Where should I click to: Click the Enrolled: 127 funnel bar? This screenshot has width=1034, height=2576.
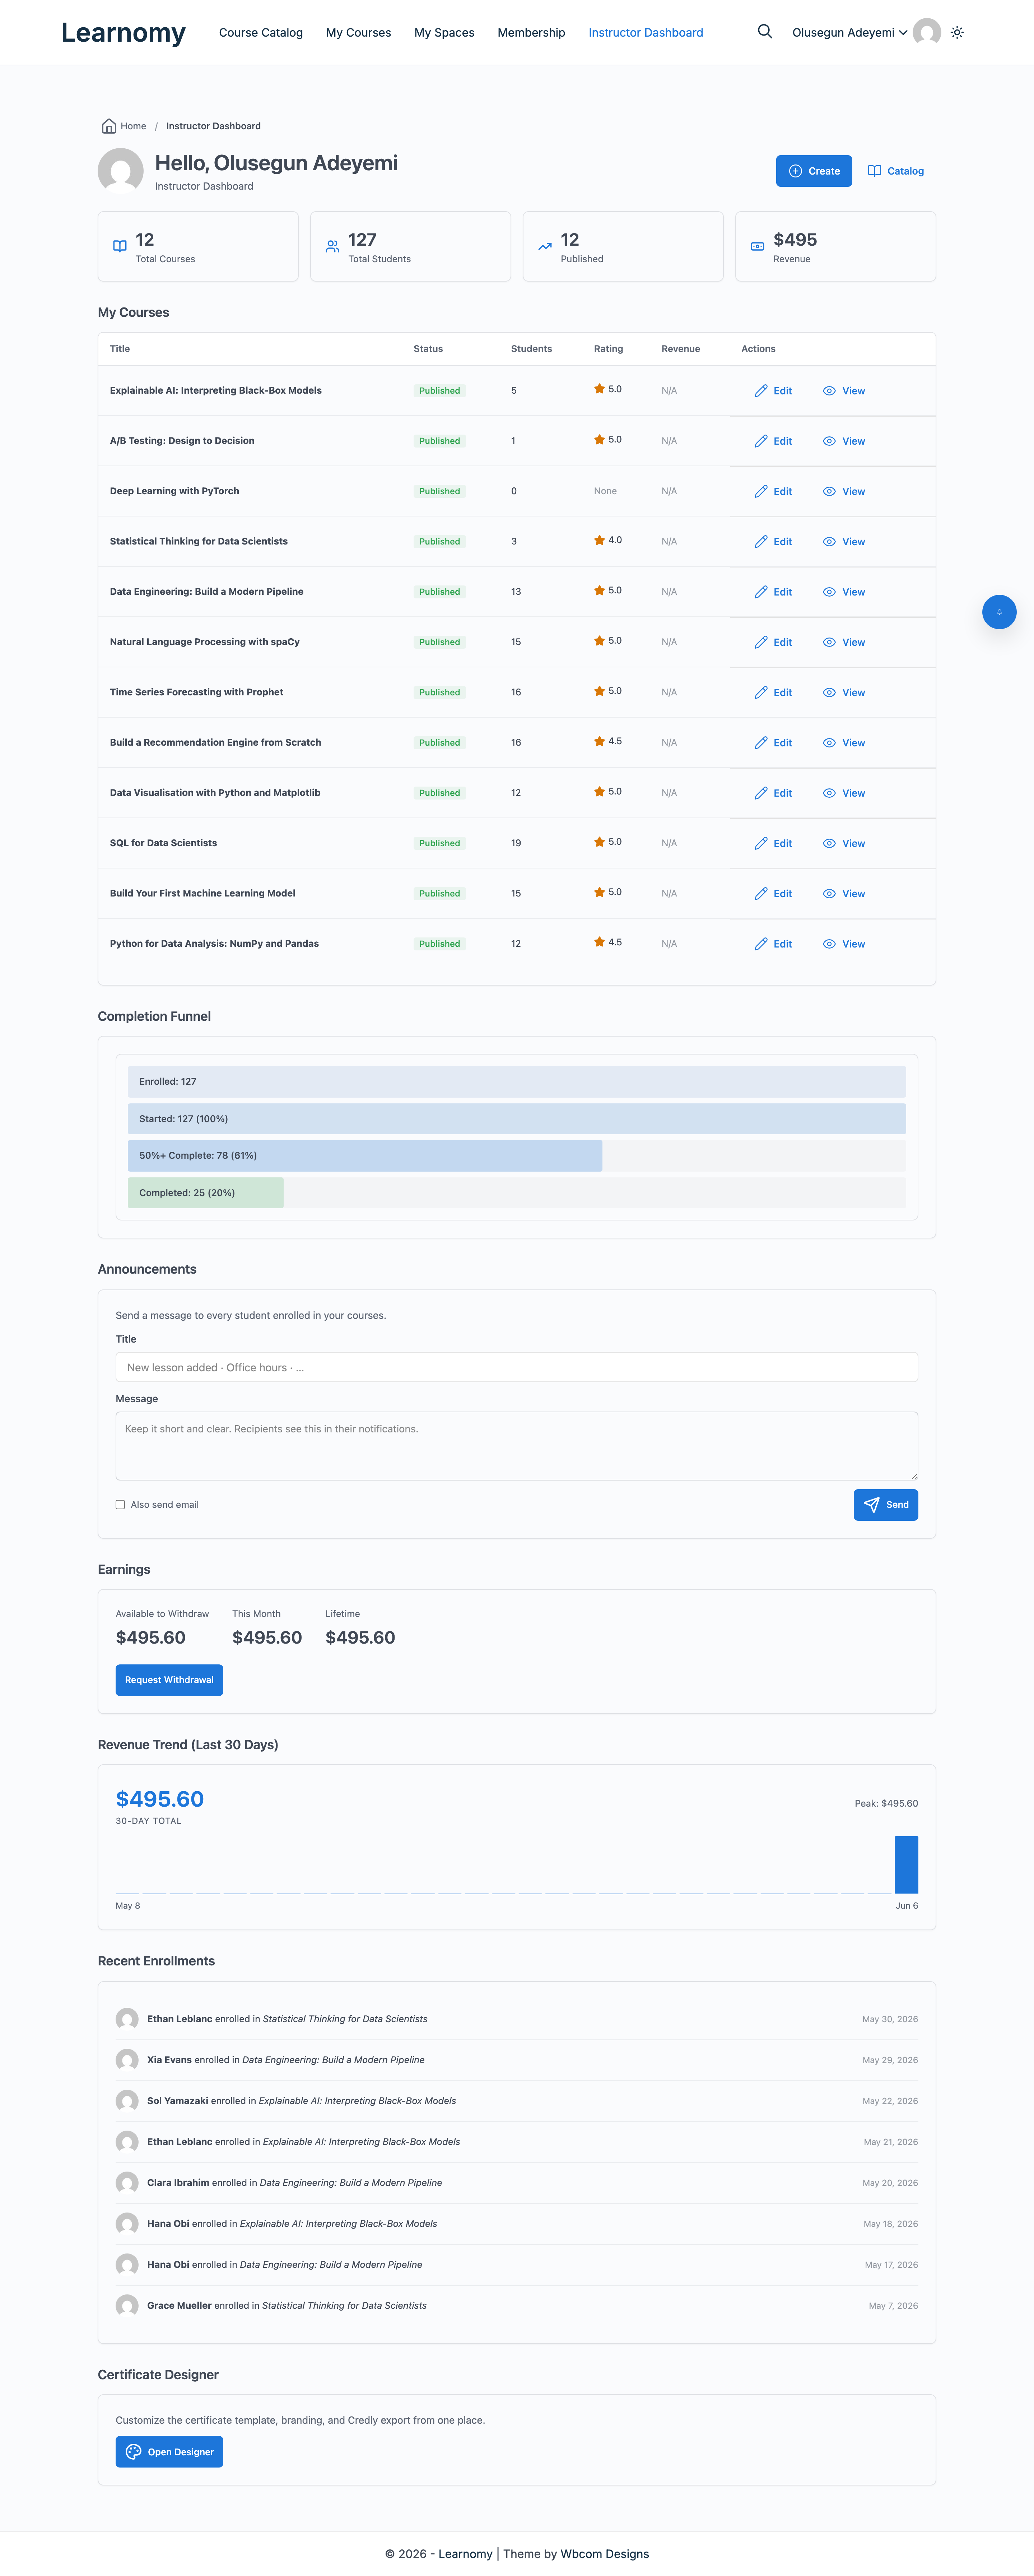517,1081
